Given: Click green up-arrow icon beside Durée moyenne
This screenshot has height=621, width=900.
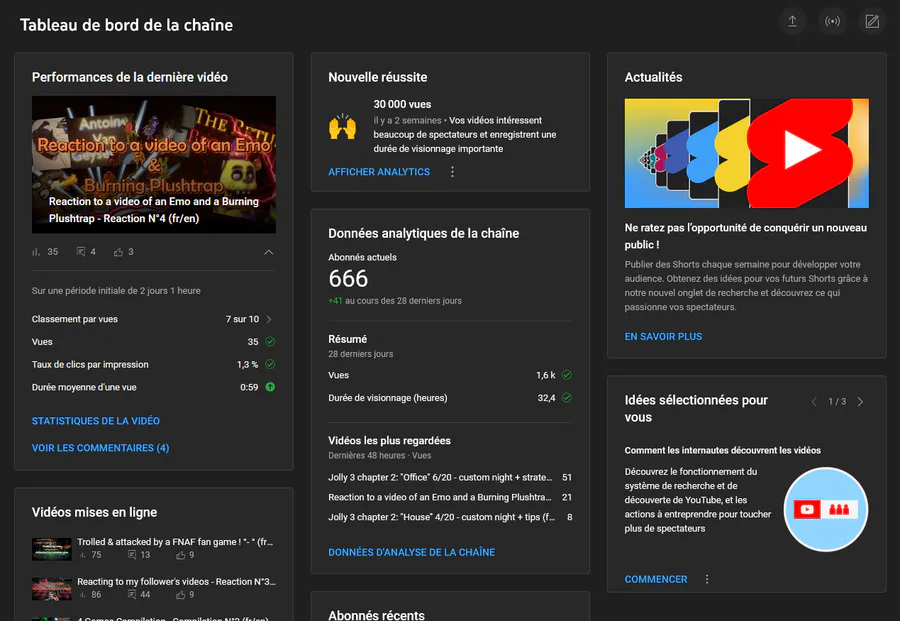Looking at the screenshot, I should 270,387.
